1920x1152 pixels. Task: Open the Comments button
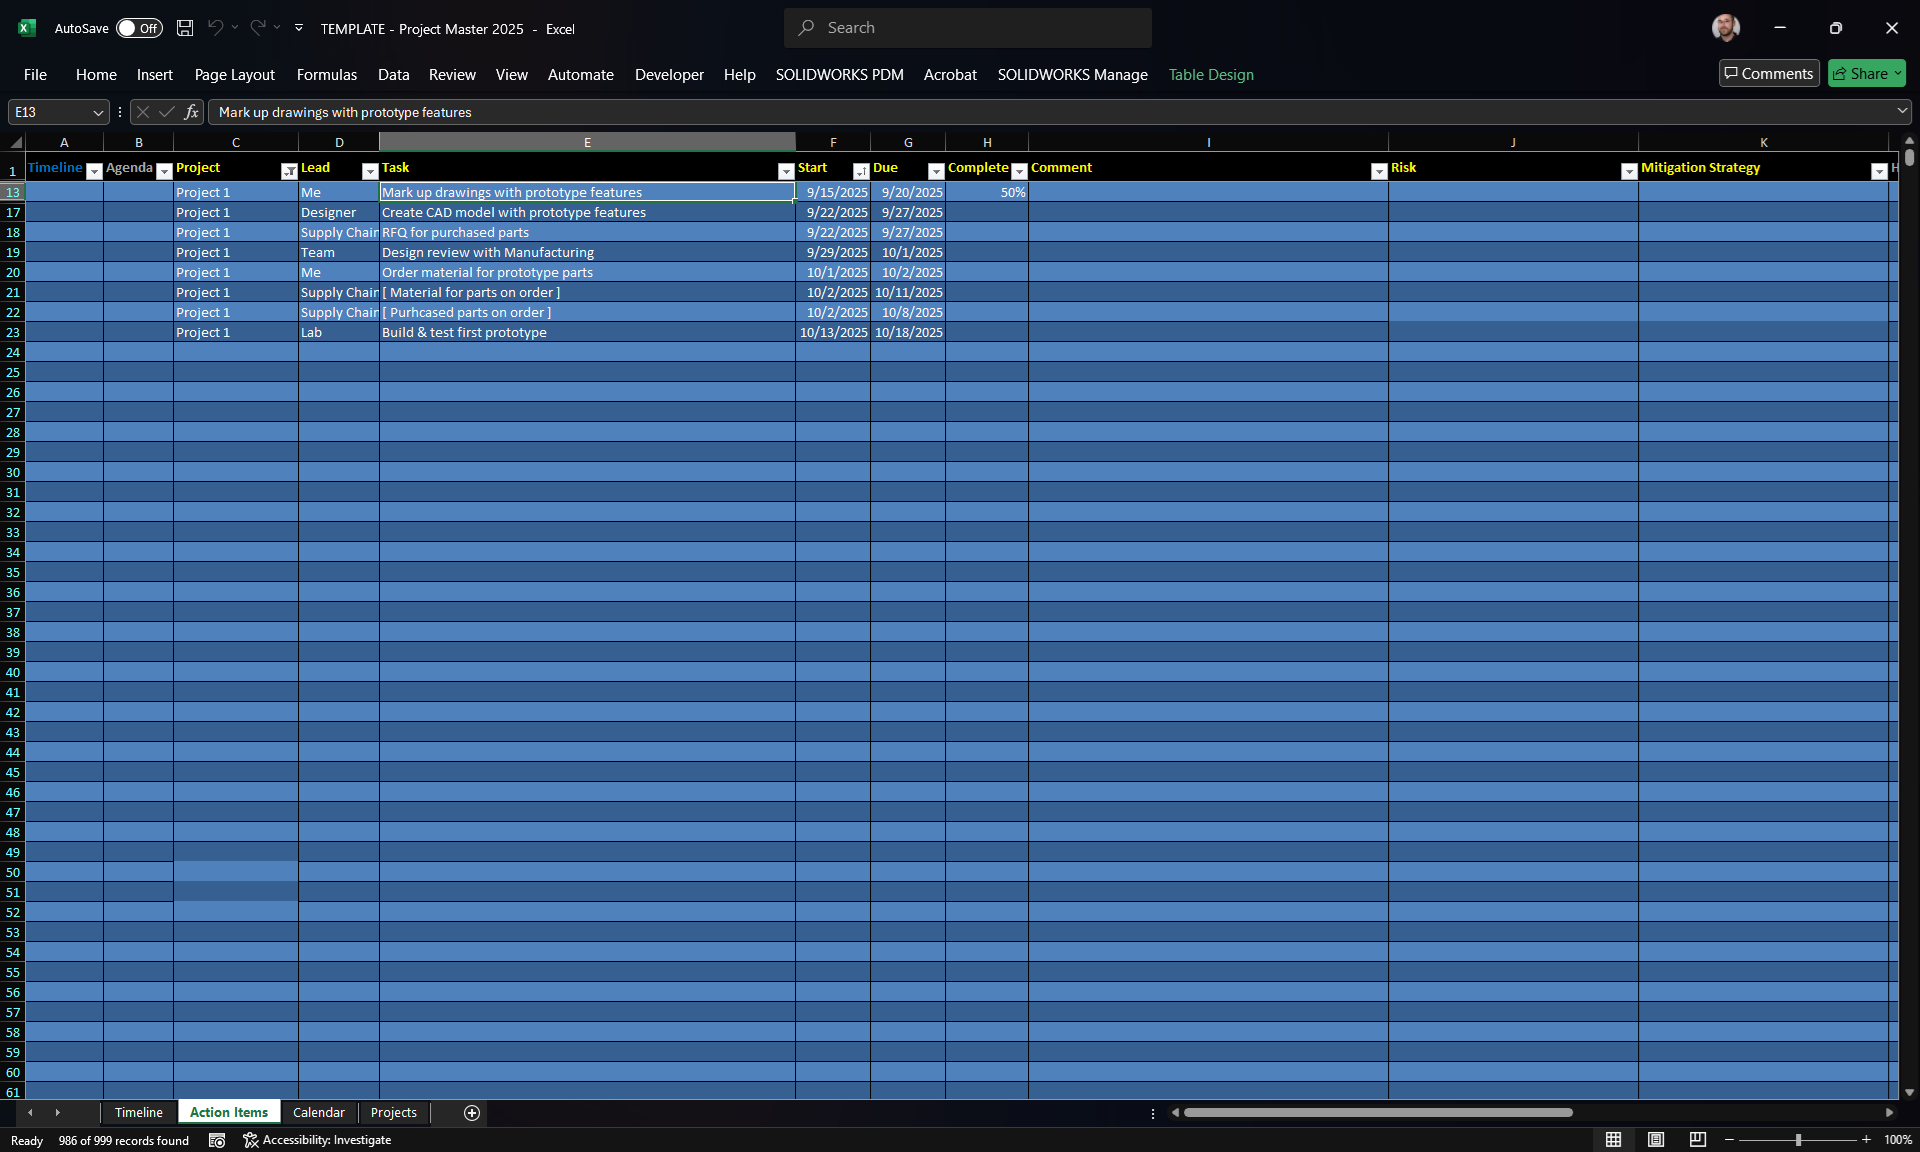pos(1768,73)
